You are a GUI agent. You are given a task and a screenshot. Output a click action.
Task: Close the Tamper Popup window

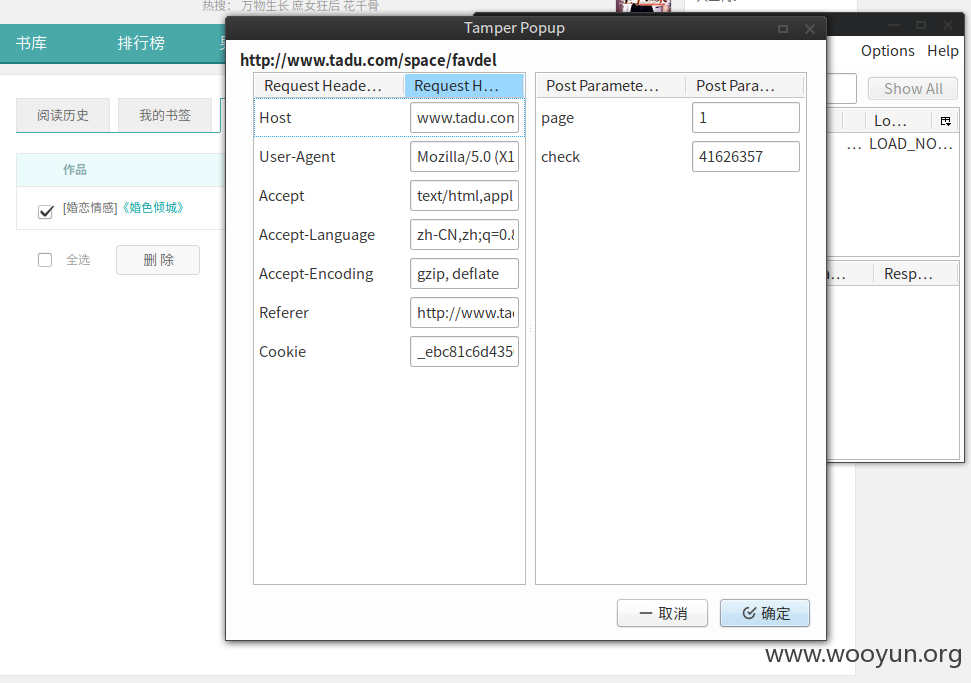coord(809,28)
